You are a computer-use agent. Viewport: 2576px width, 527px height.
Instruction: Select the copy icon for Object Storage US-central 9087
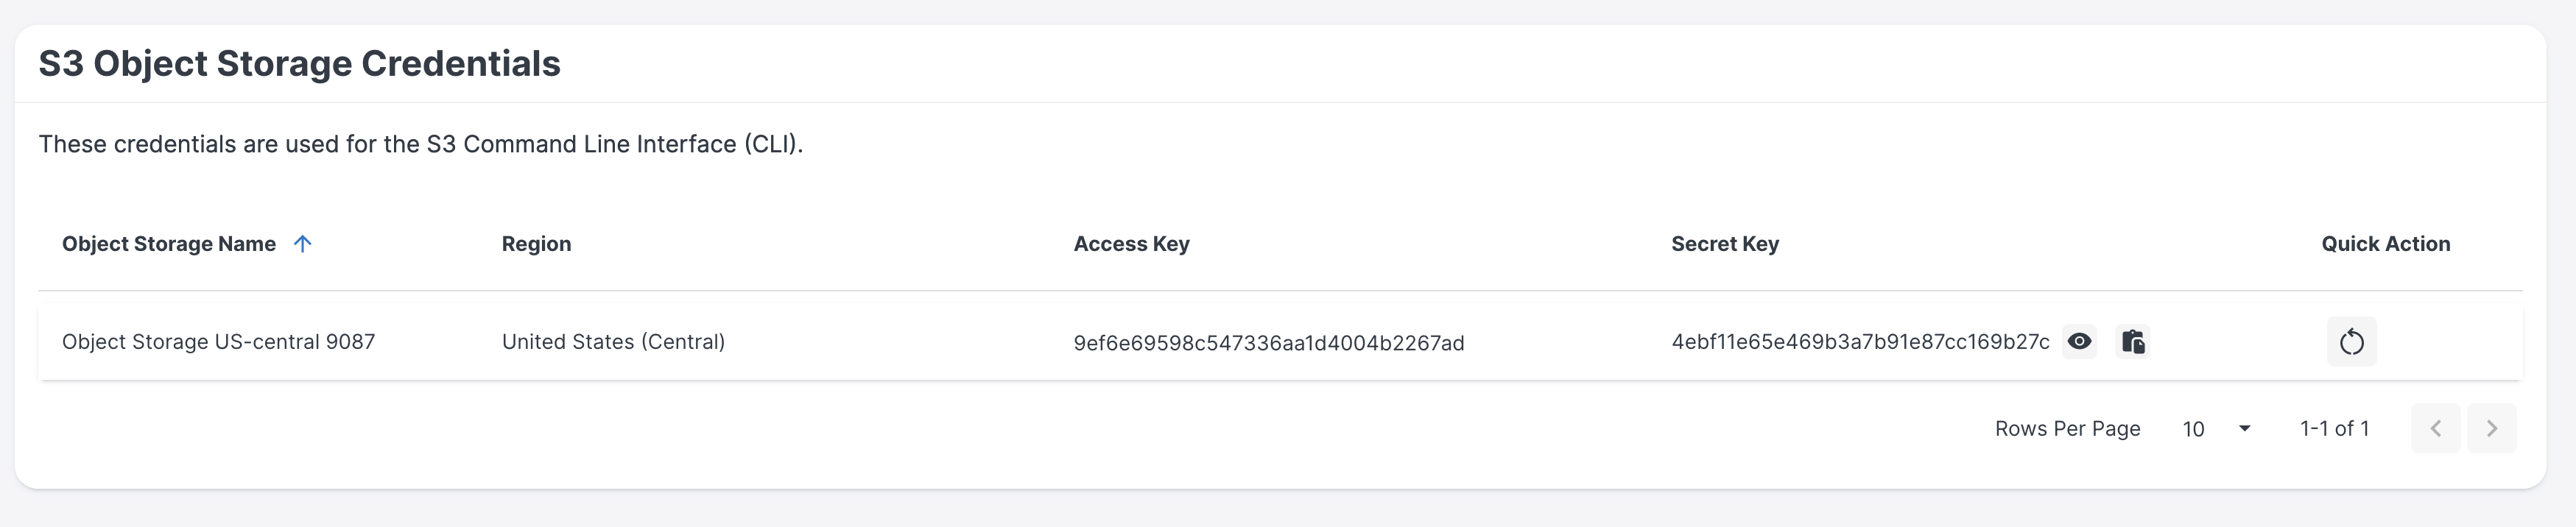[2134, 341]
